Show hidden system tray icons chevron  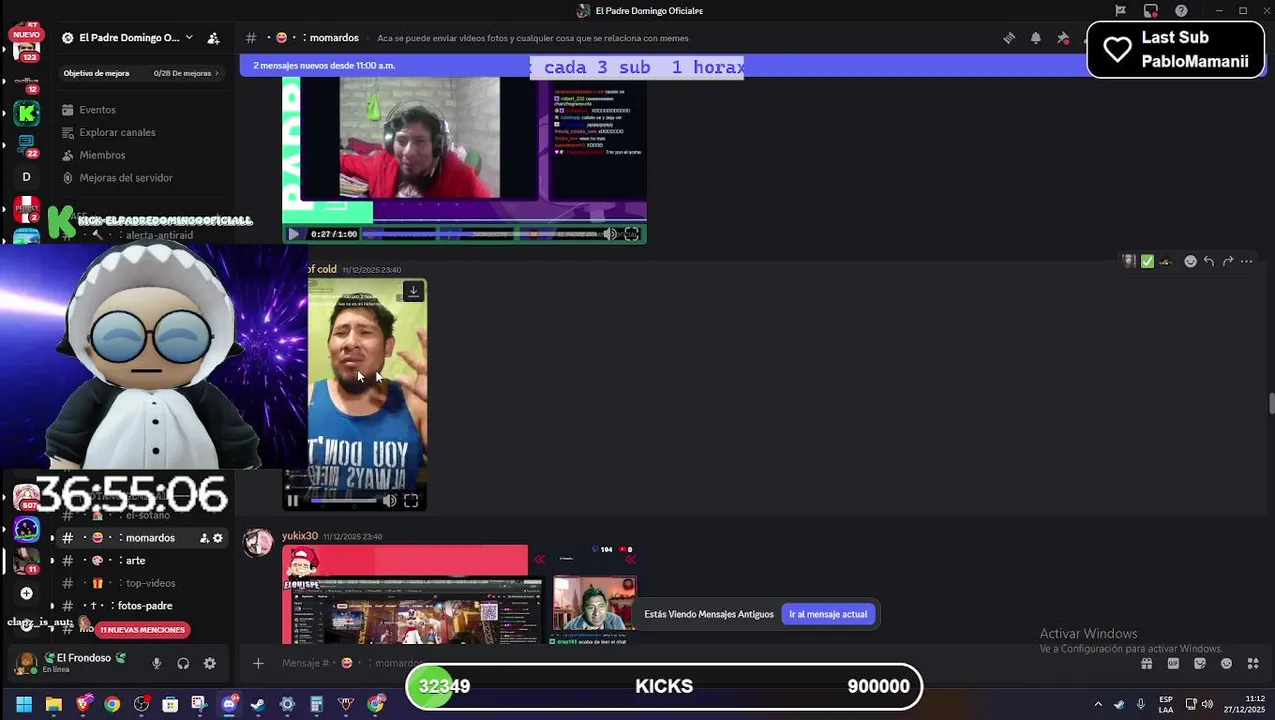(x=1098, y=704)
